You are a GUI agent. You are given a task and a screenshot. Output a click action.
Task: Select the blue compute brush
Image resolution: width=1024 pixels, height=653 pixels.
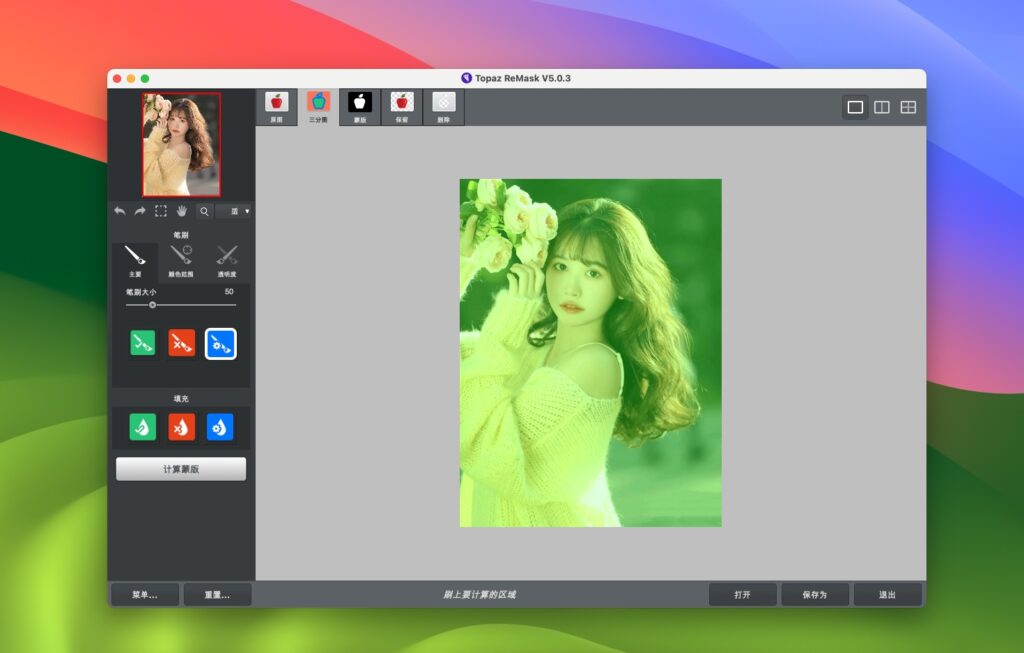[x=220, y=343]
